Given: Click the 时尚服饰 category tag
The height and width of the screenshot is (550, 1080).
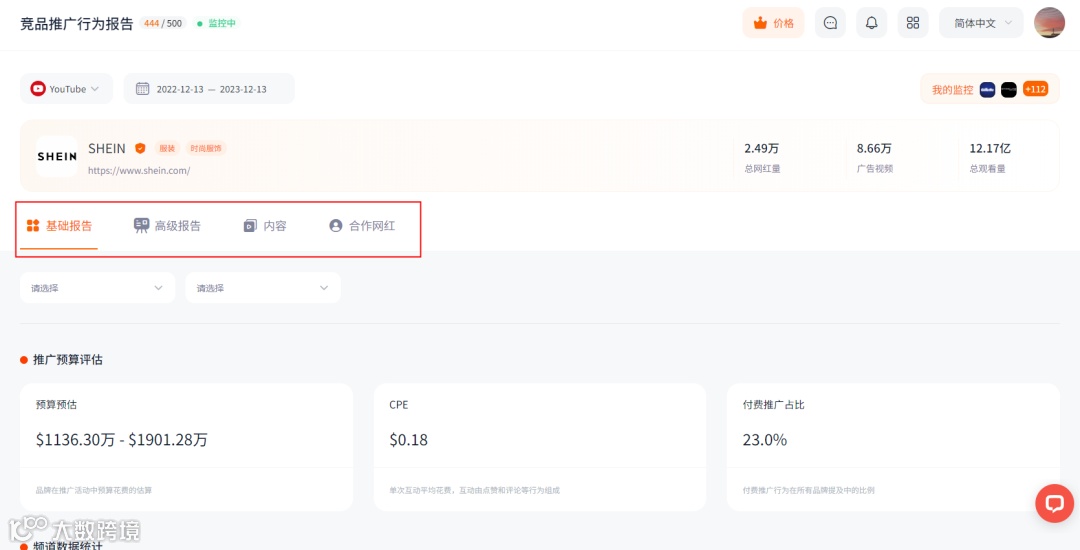Looking at the screenshot, I should [x=205, y=148].
